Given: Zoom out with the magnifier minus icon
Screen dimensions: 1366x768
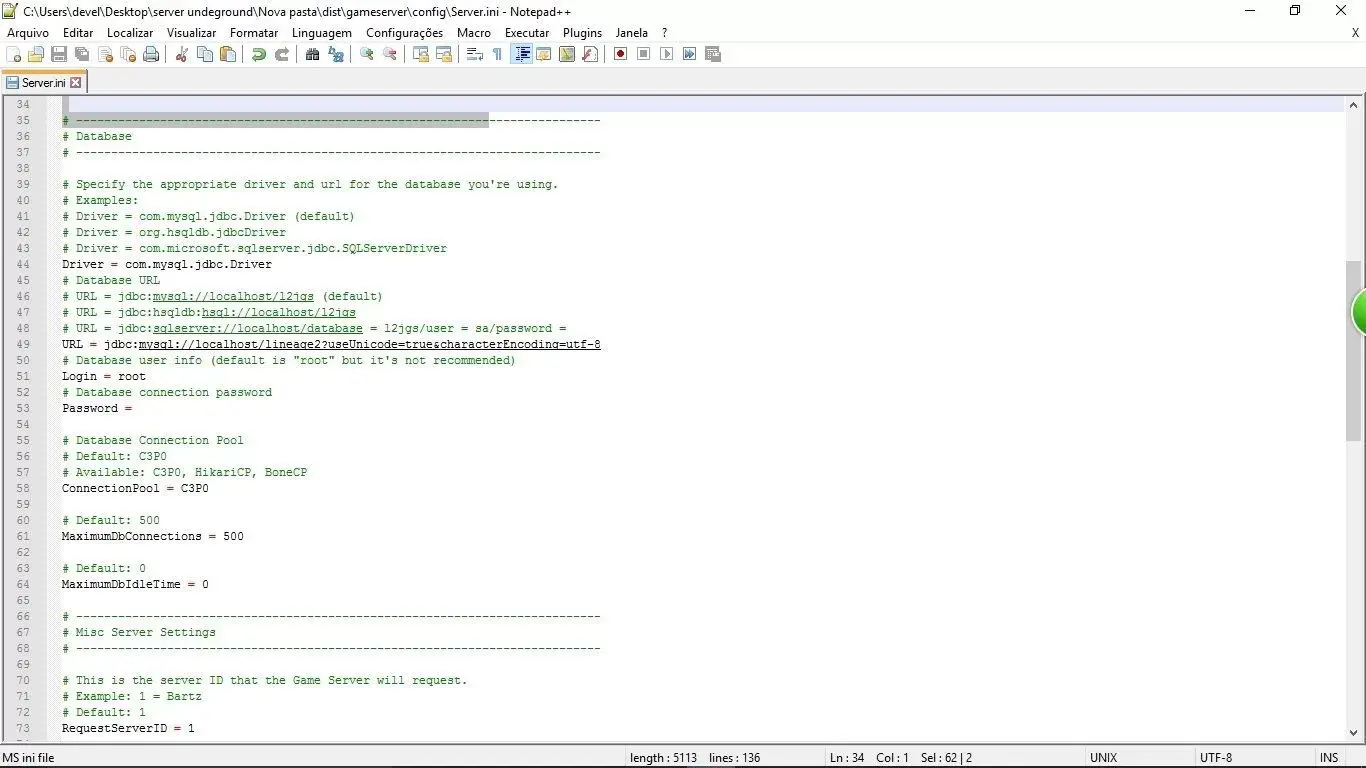Looking at the screenshot, I should (x=390, y=54).
